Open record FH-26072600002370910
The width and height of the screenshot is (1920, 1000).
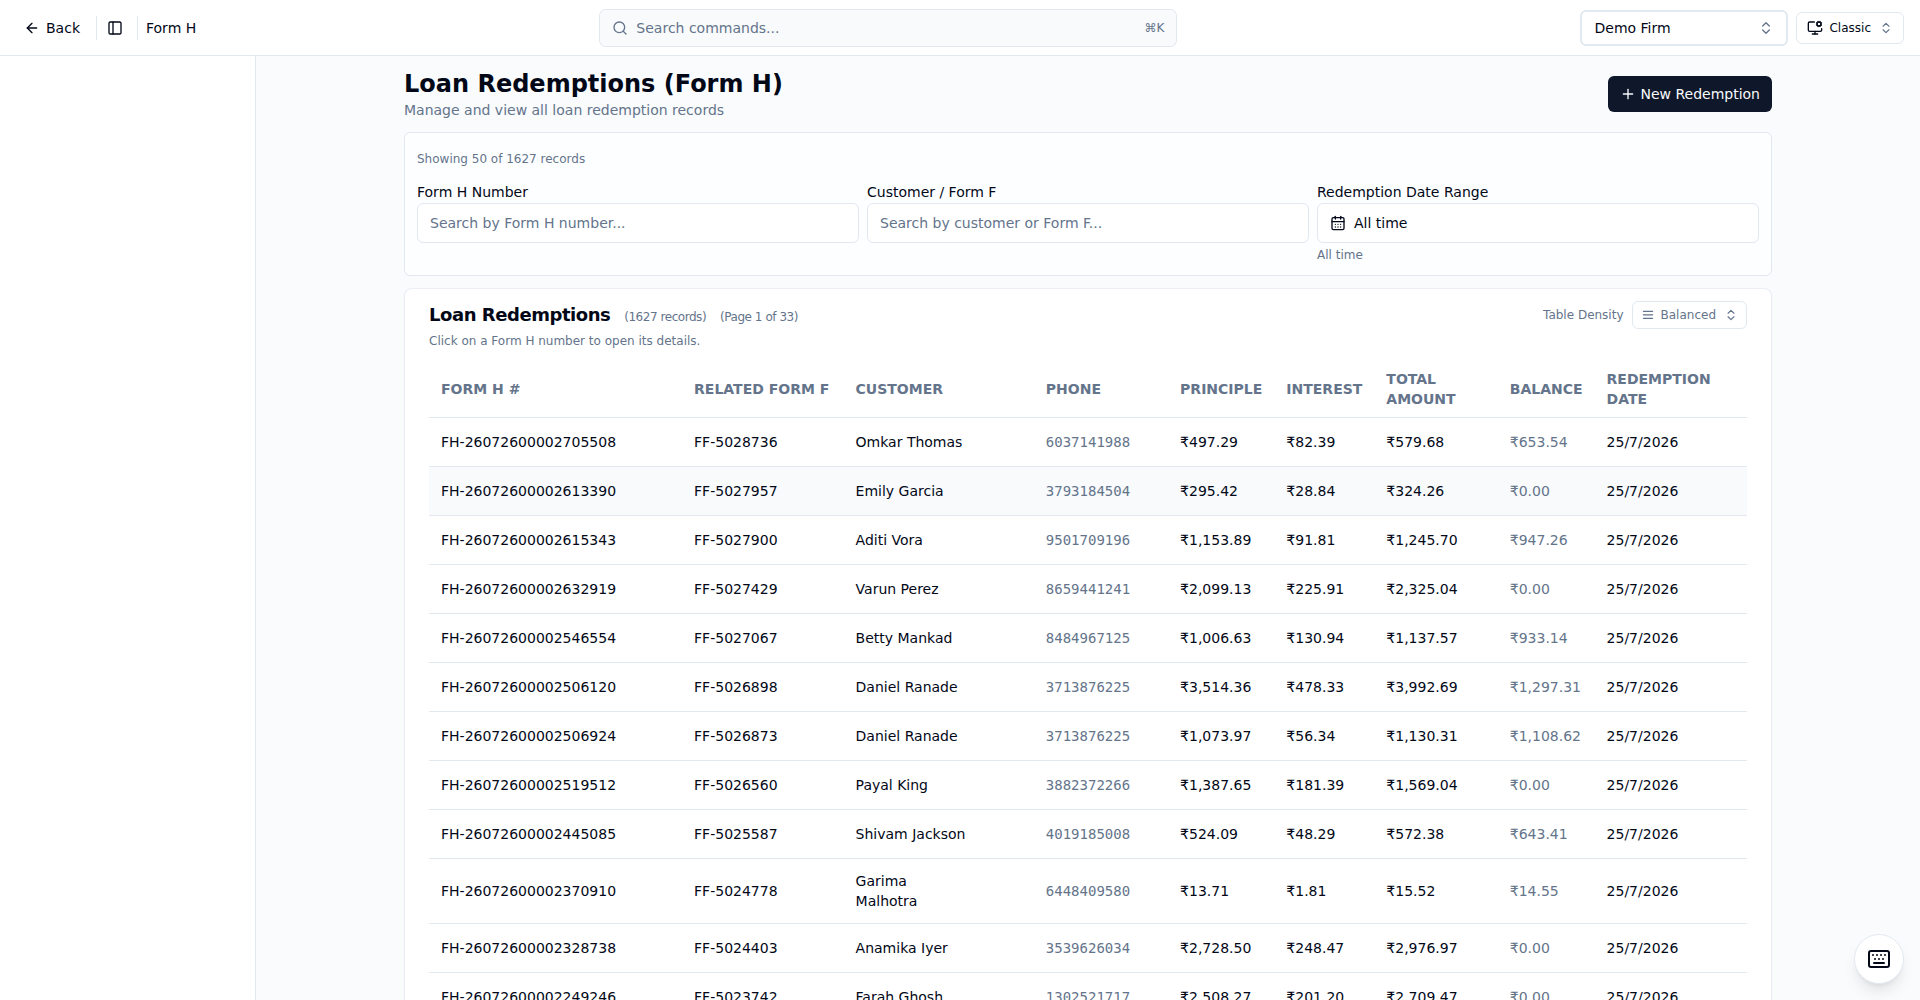click(x=528, y=891)
